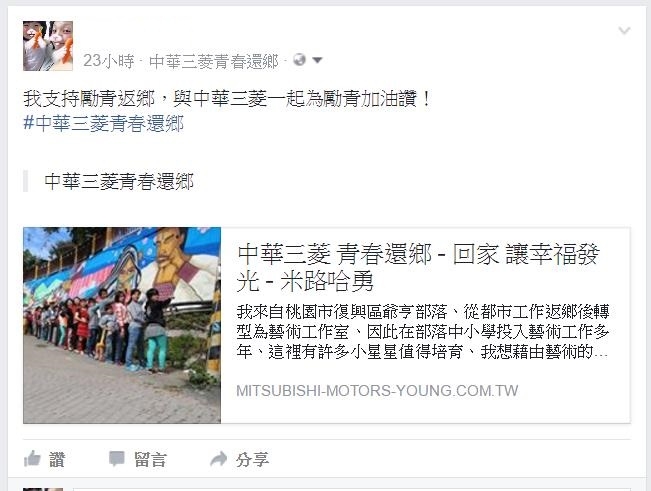Click the quoted 中華三菱青春還鄉 text
Viewport: 651px width, 491px height.
click(119, 181)
